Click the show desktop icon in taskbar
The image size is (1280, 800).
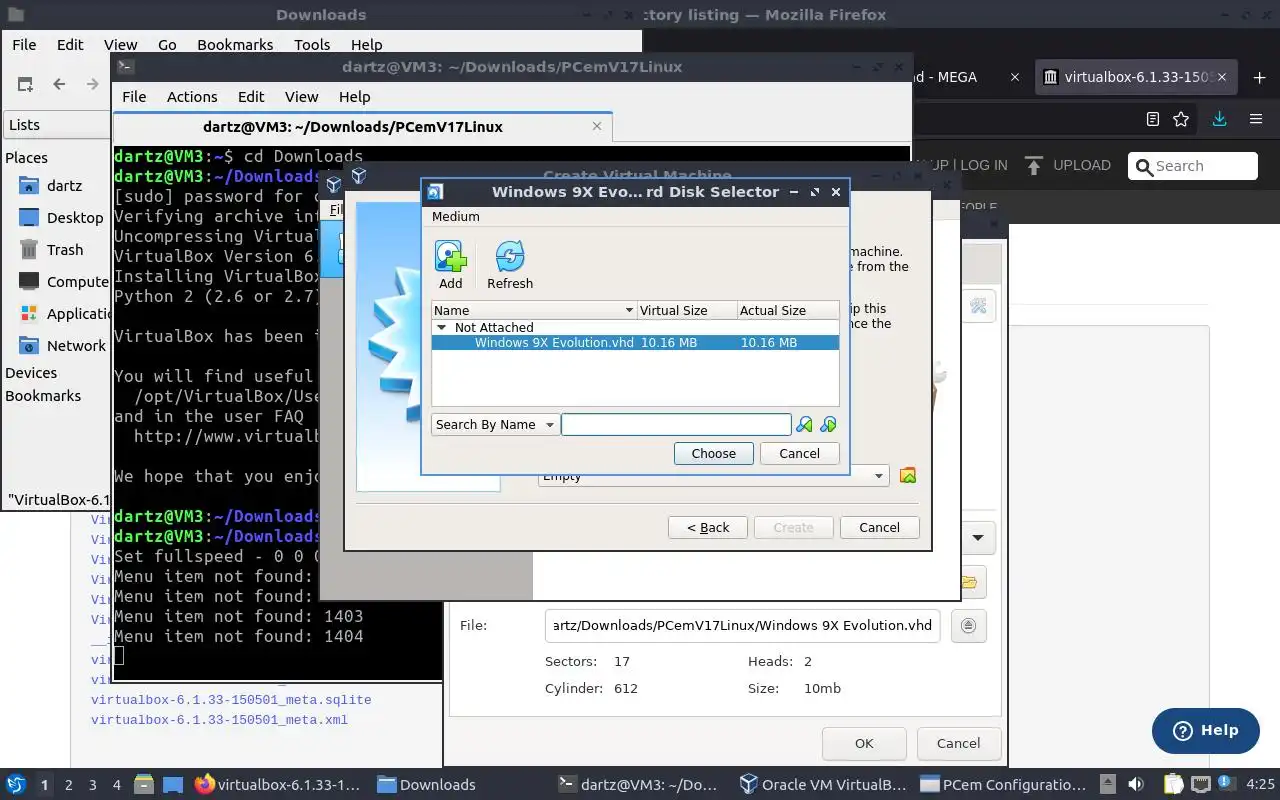pos(172,784)
